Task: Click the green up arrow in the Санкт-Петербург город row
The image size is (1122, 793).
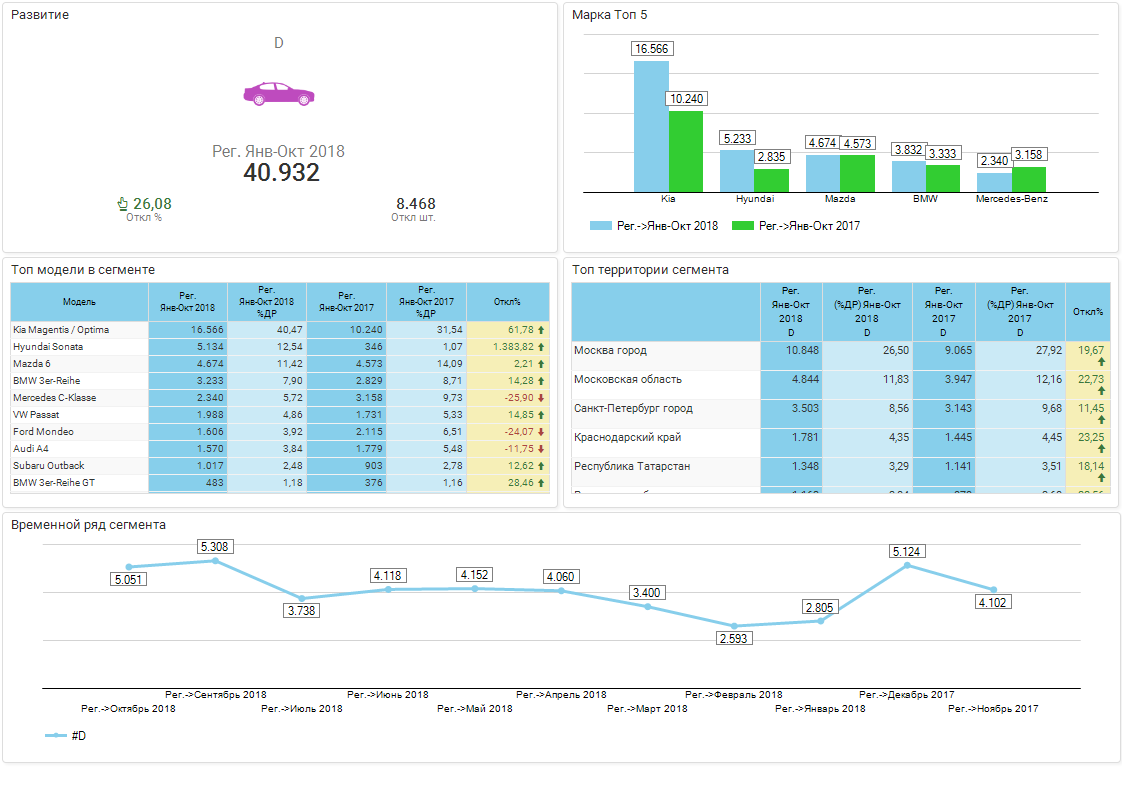Action: (1101, 419)
